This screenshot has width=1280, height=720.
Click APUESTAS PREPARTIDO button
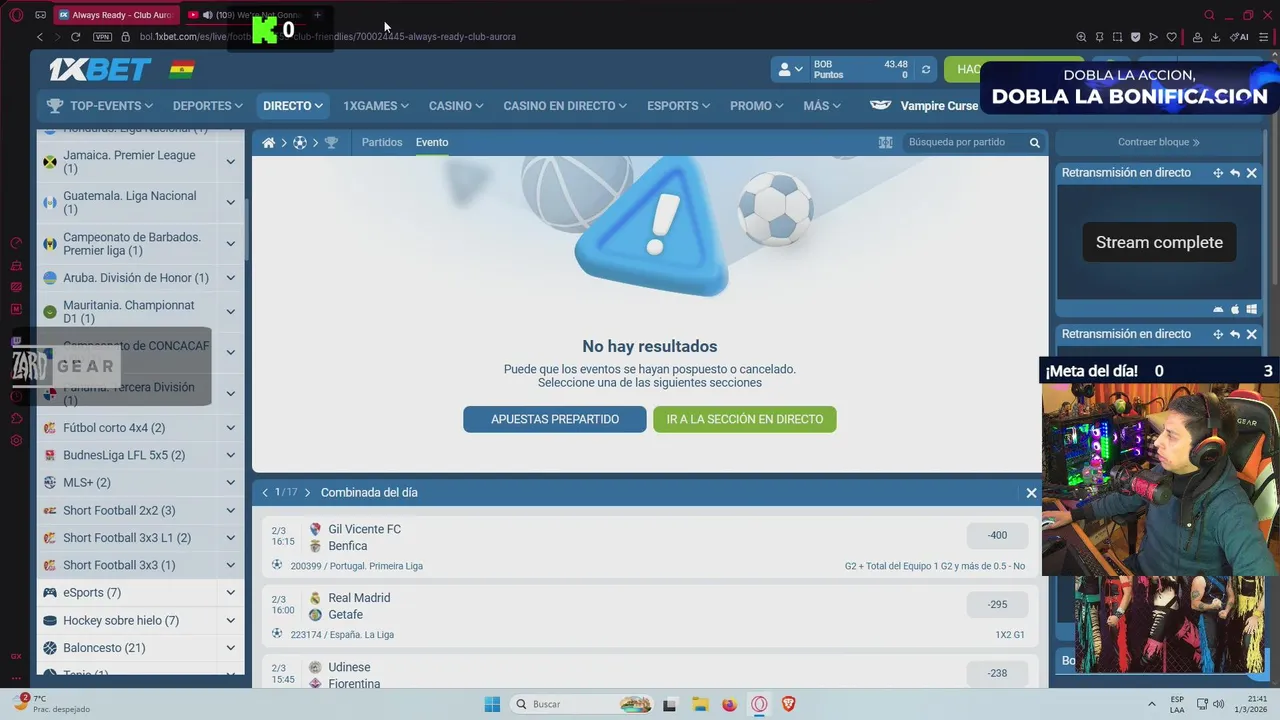pos(555,419)
